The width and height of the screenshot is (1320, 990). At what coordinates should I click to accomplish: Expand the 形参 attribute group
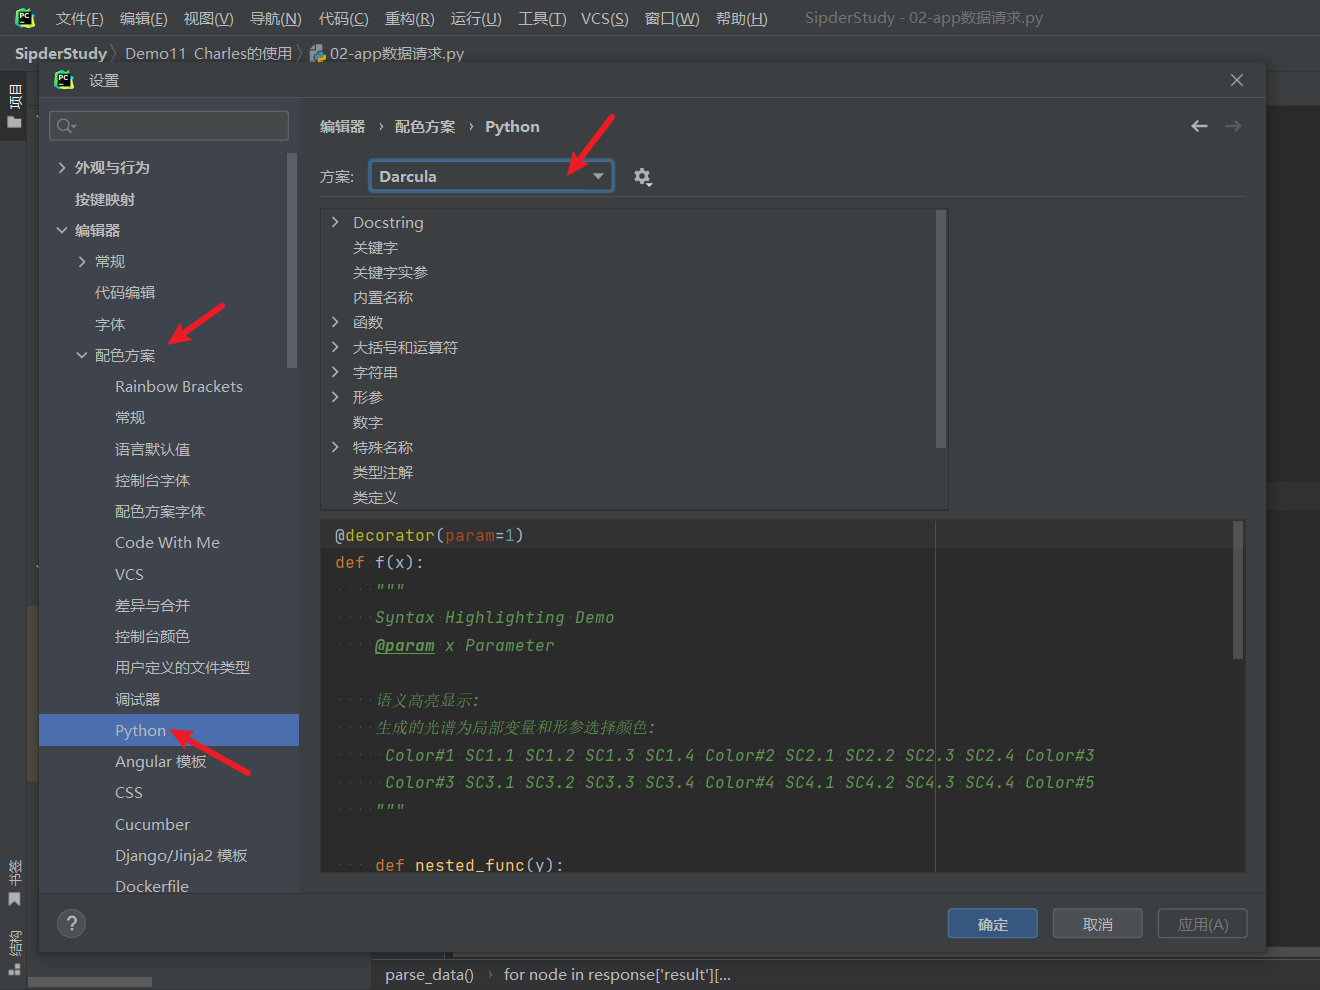tap(335, 397)
